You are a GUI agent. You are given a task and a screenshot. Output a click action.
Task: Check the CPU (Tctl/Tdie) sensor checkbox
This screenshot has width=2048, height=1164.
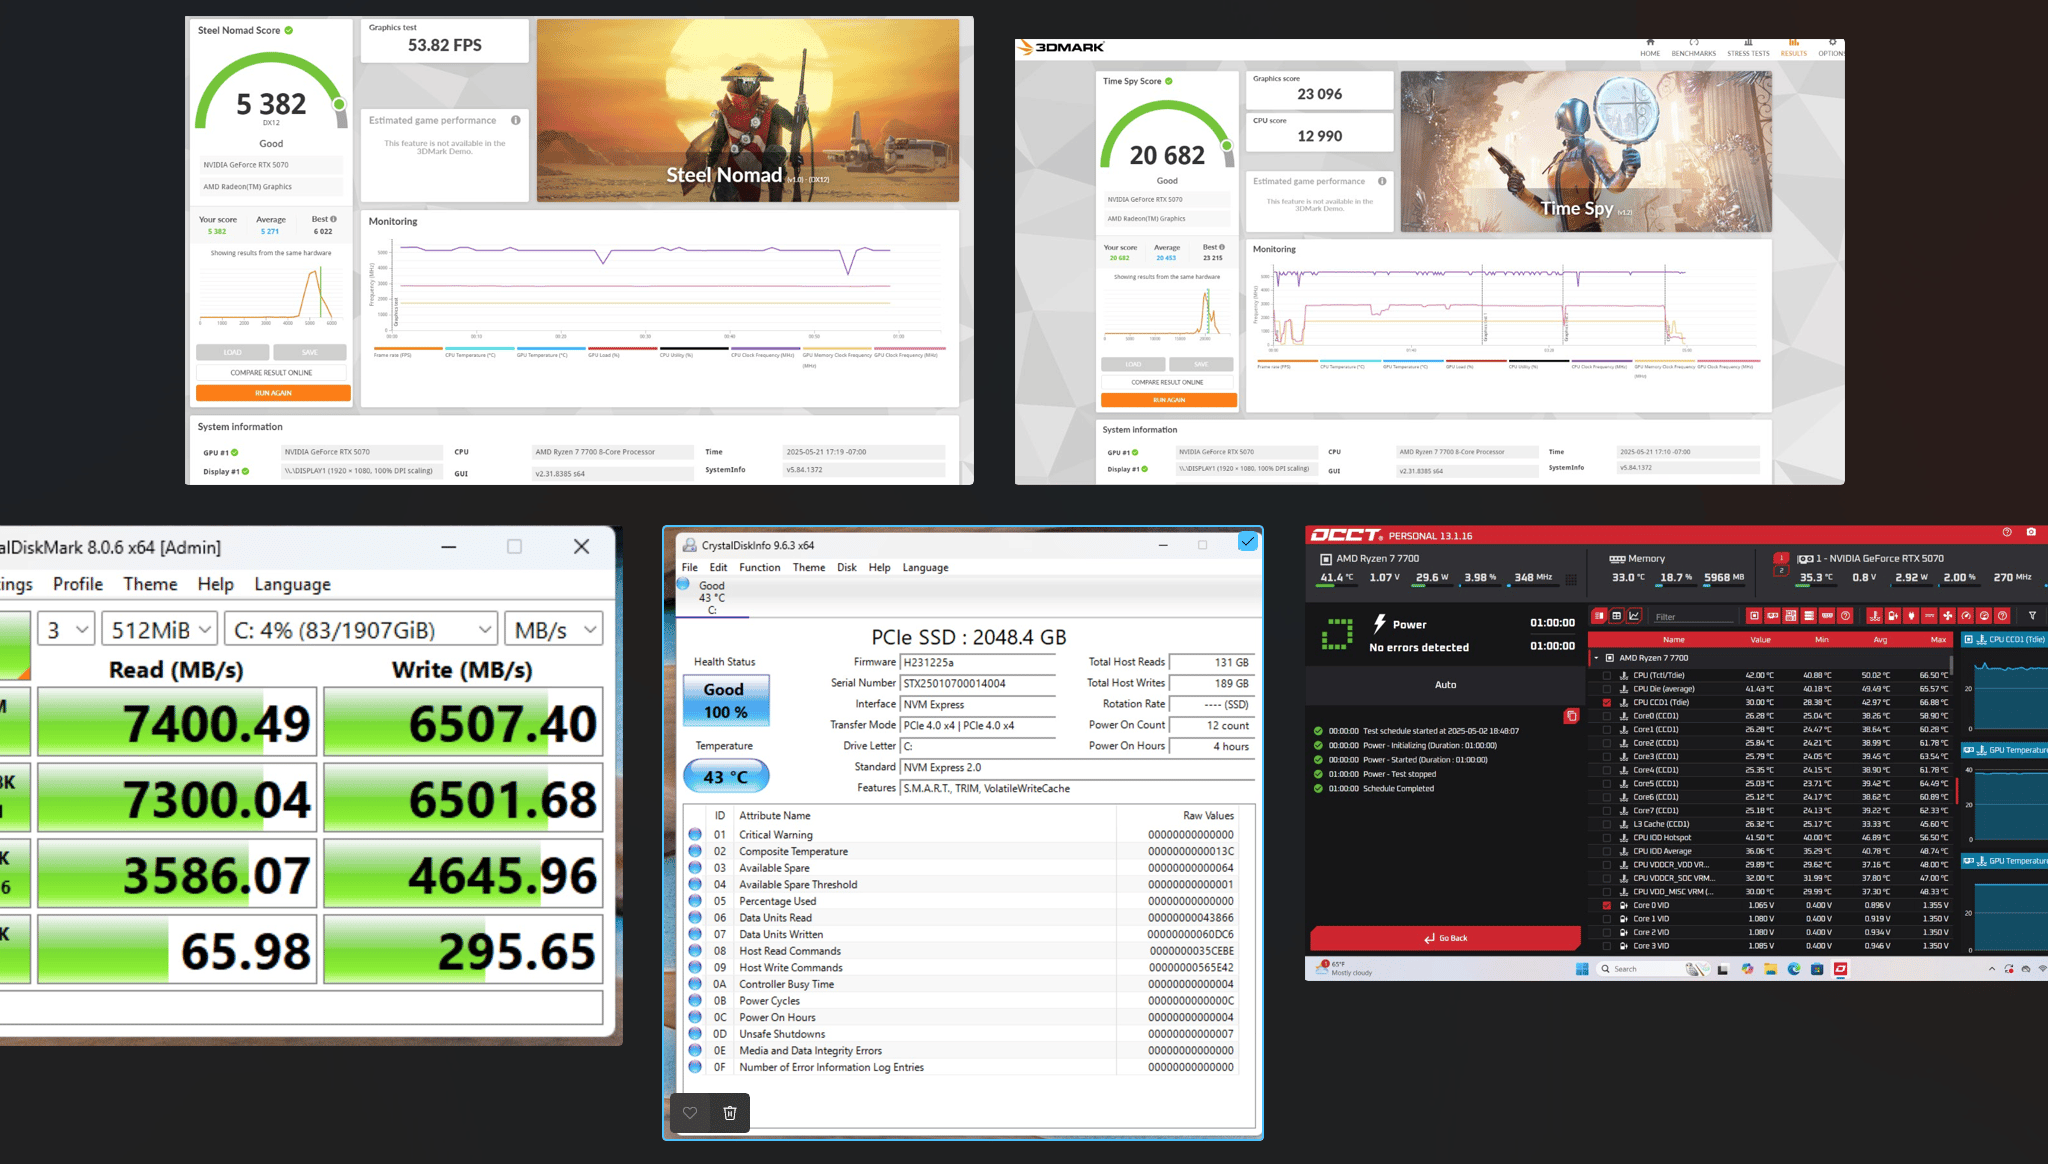(1607, 675)
